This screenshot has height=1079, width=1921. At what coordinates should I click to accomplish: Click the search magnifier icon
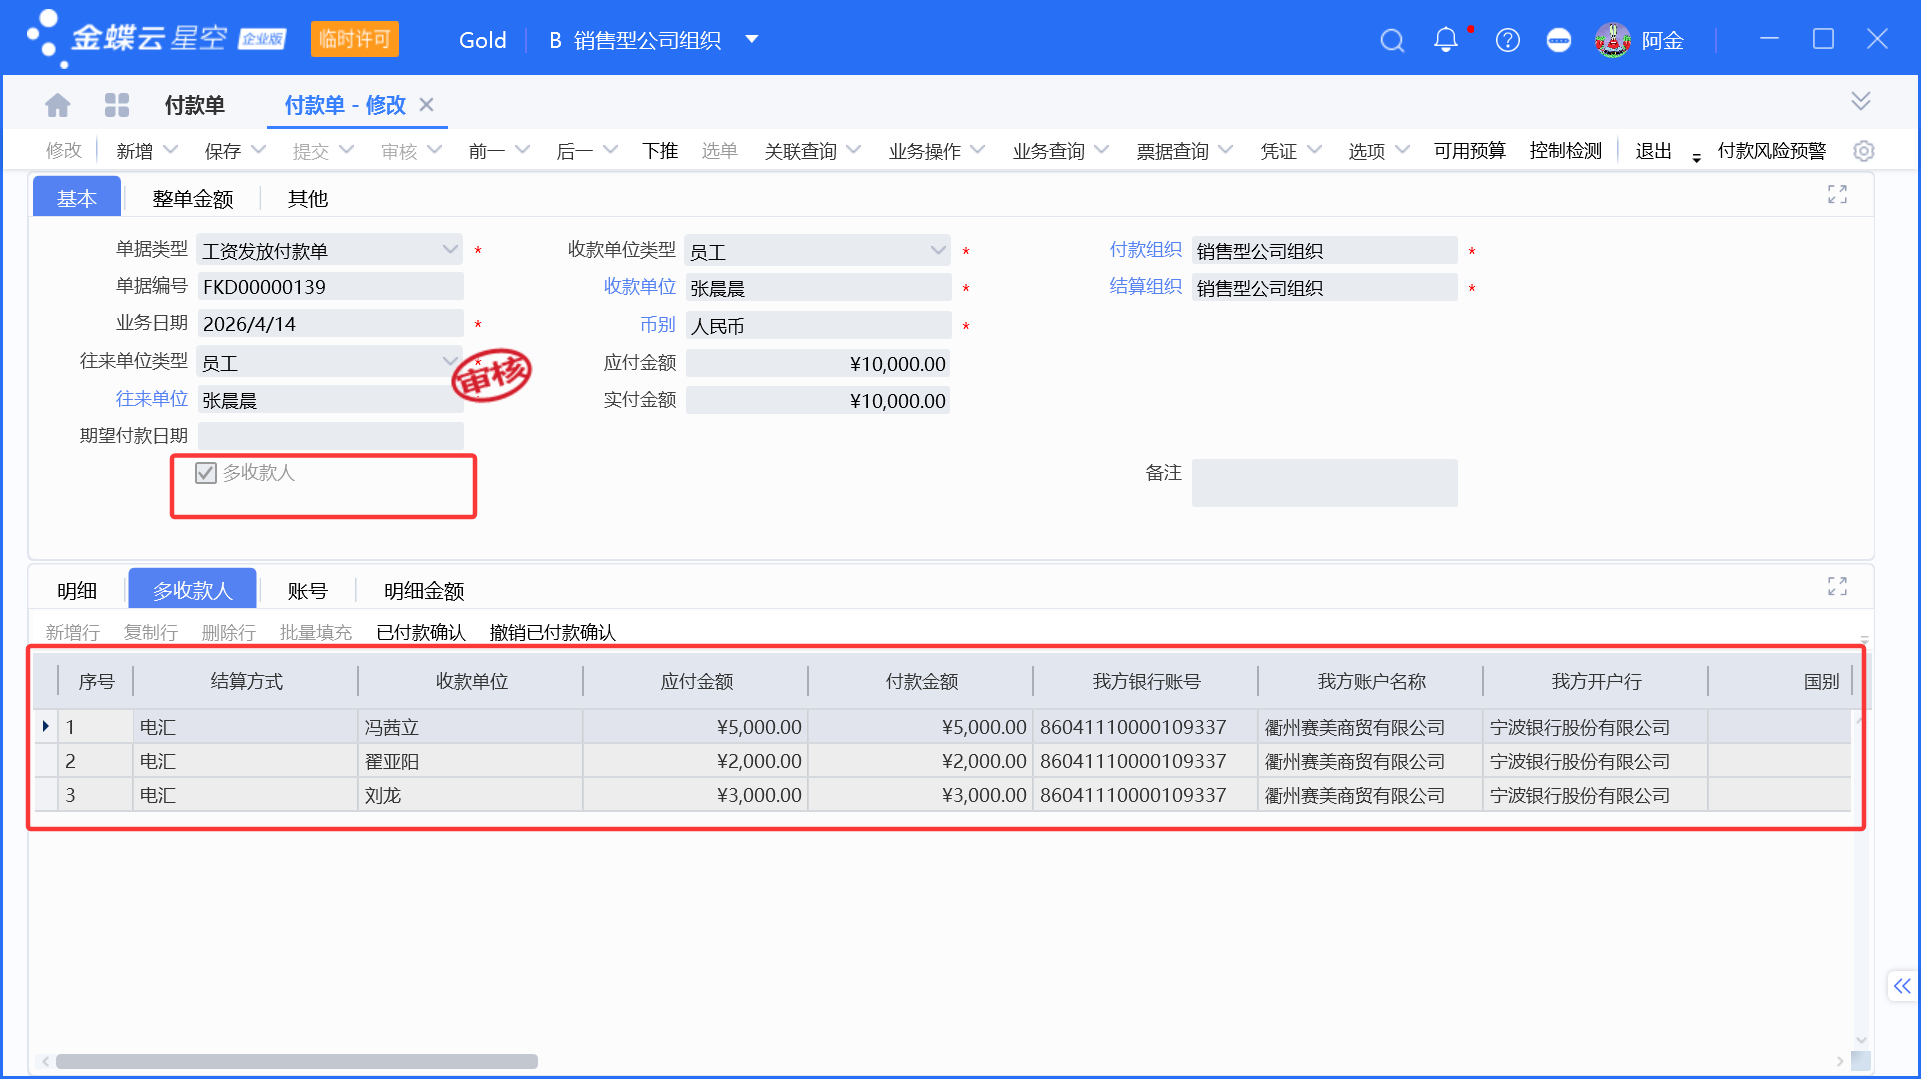point(1392,40)
